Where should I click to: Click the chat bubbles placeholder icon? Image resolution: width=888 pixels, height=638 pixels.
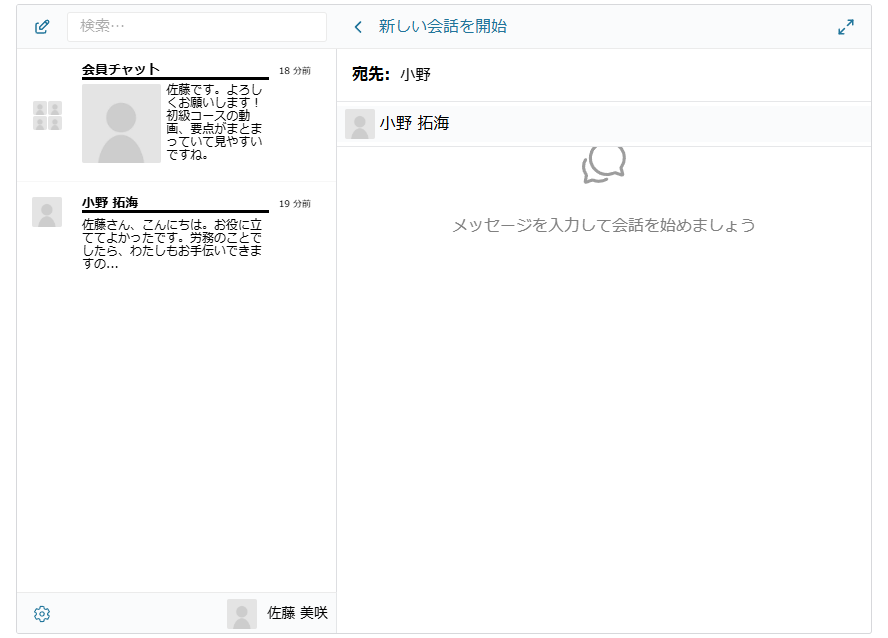pos(604,165)
